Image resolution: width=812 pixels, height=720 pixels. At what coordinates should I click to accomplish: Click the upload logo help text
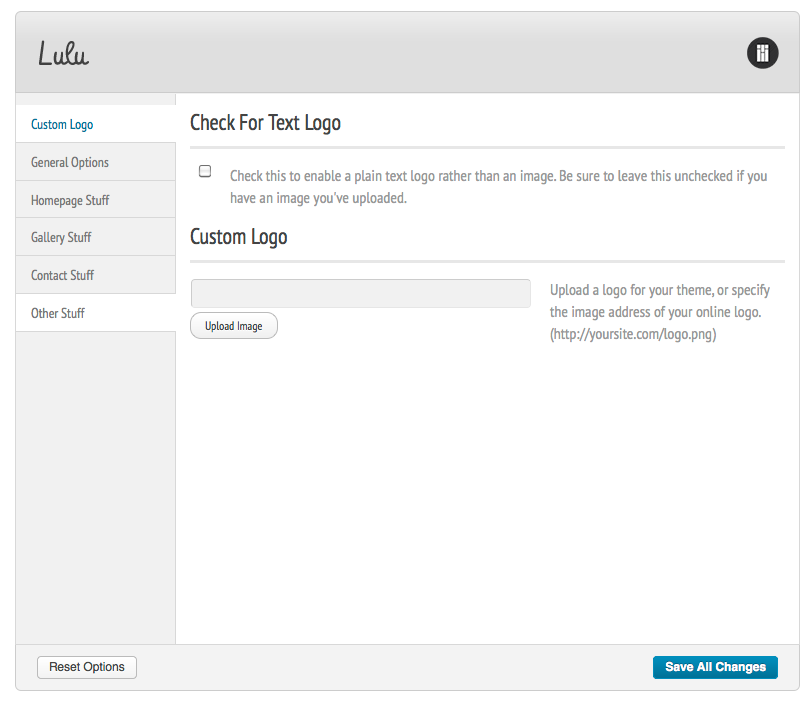coord(660,301)
